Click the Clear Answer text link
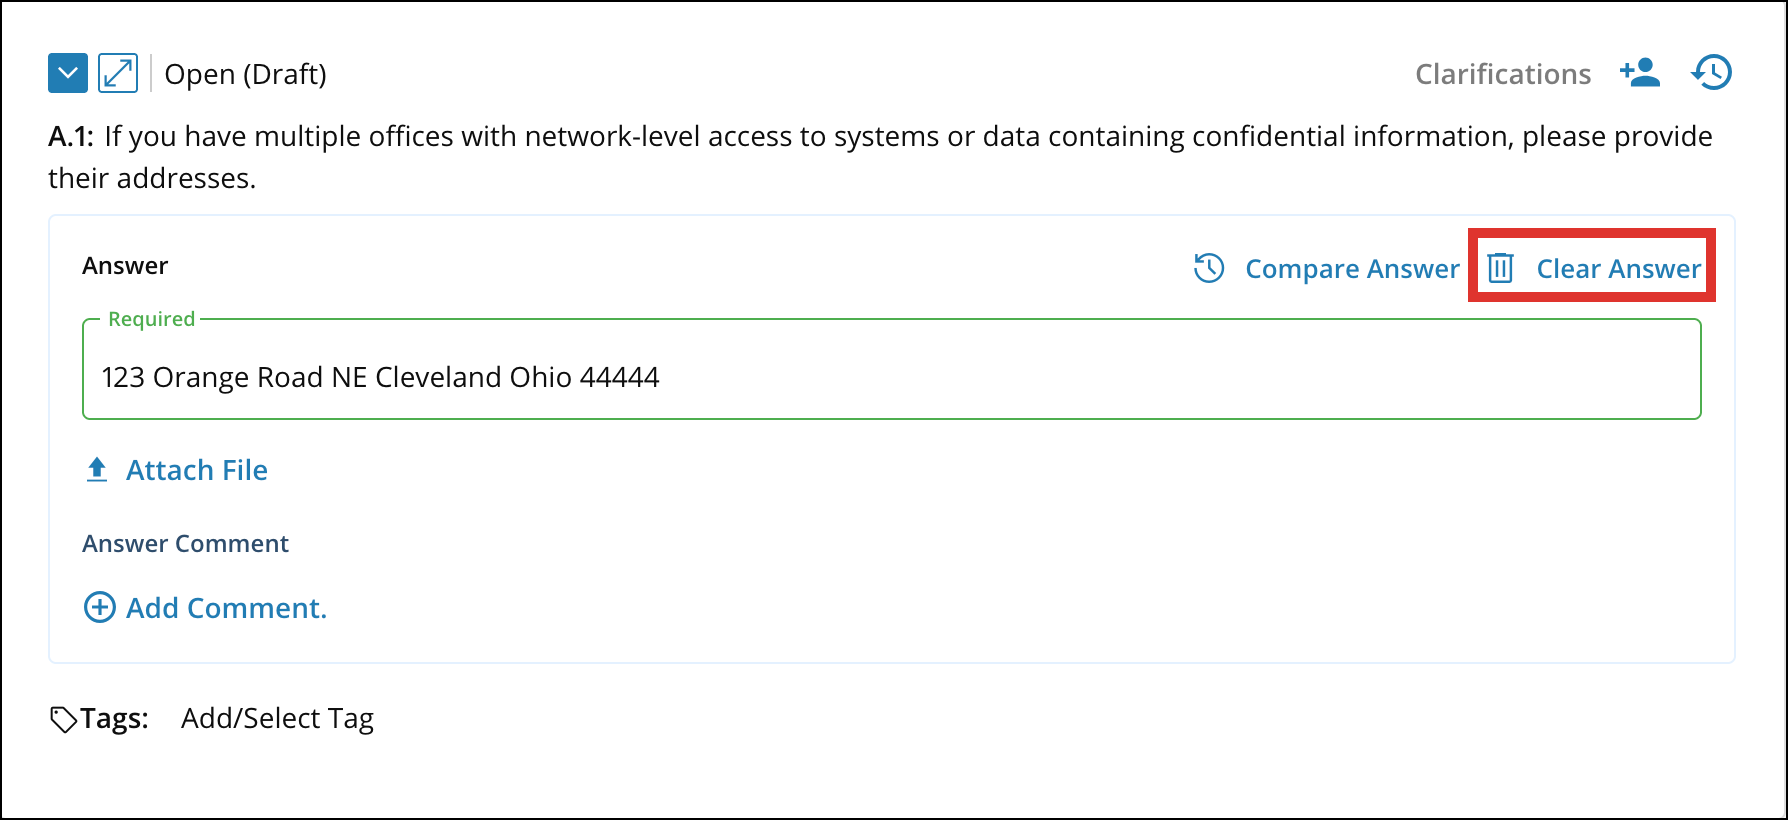Image resolution: width=1788 pixels, height=820 pixels. tap(1618, 269)
